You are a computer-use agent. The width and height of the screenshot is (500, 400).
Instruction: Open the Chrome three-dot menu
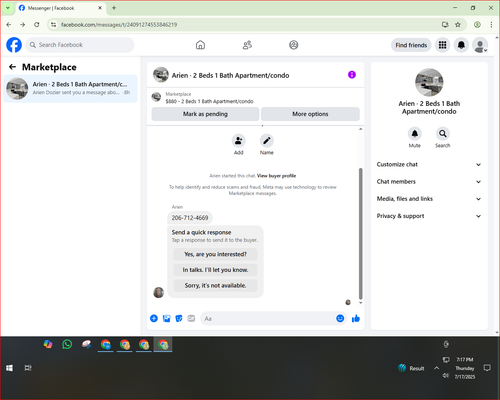click(x=491, y=24)
